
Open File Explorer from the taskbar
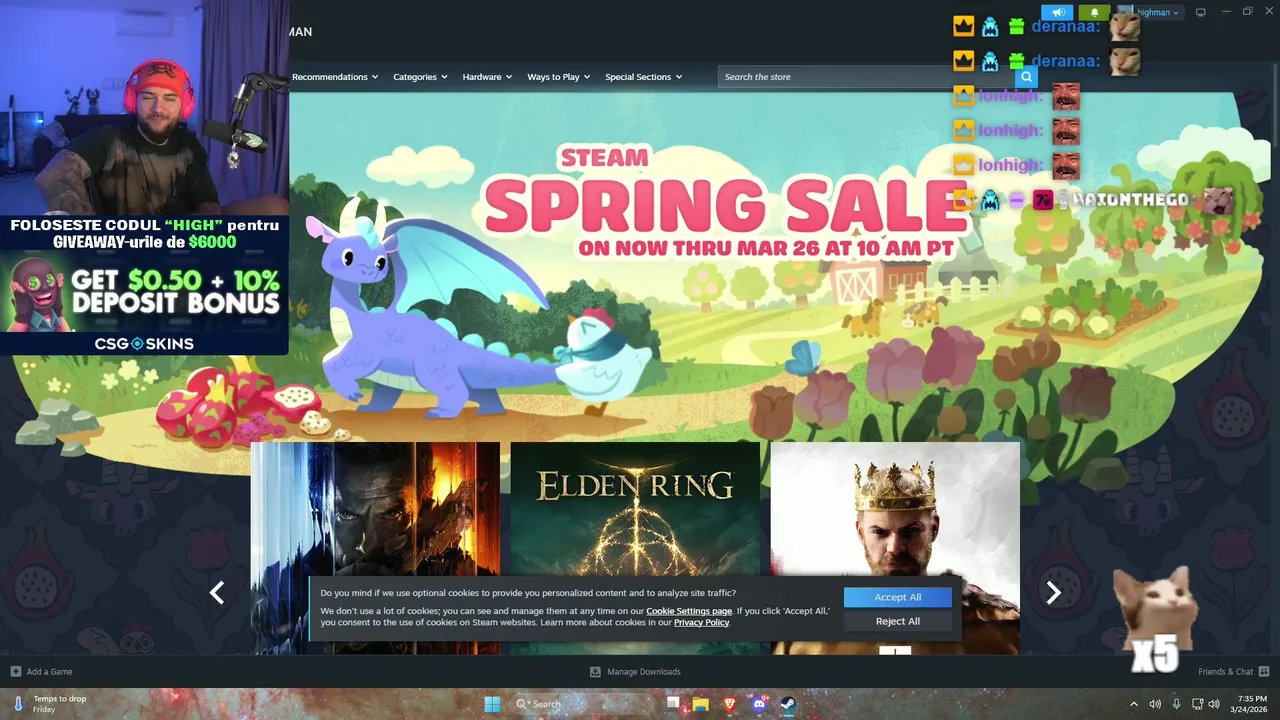pyautogui.click(x=700, y=704)
